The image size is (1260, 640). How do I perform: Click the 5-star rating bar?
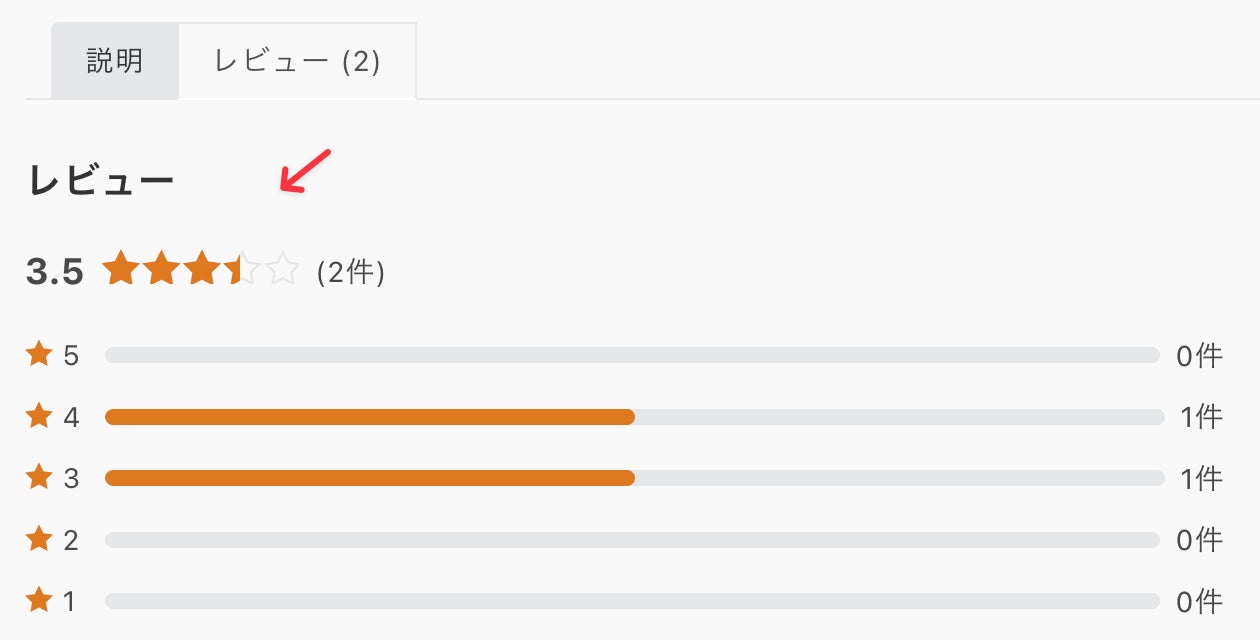[x=632, y=355]
